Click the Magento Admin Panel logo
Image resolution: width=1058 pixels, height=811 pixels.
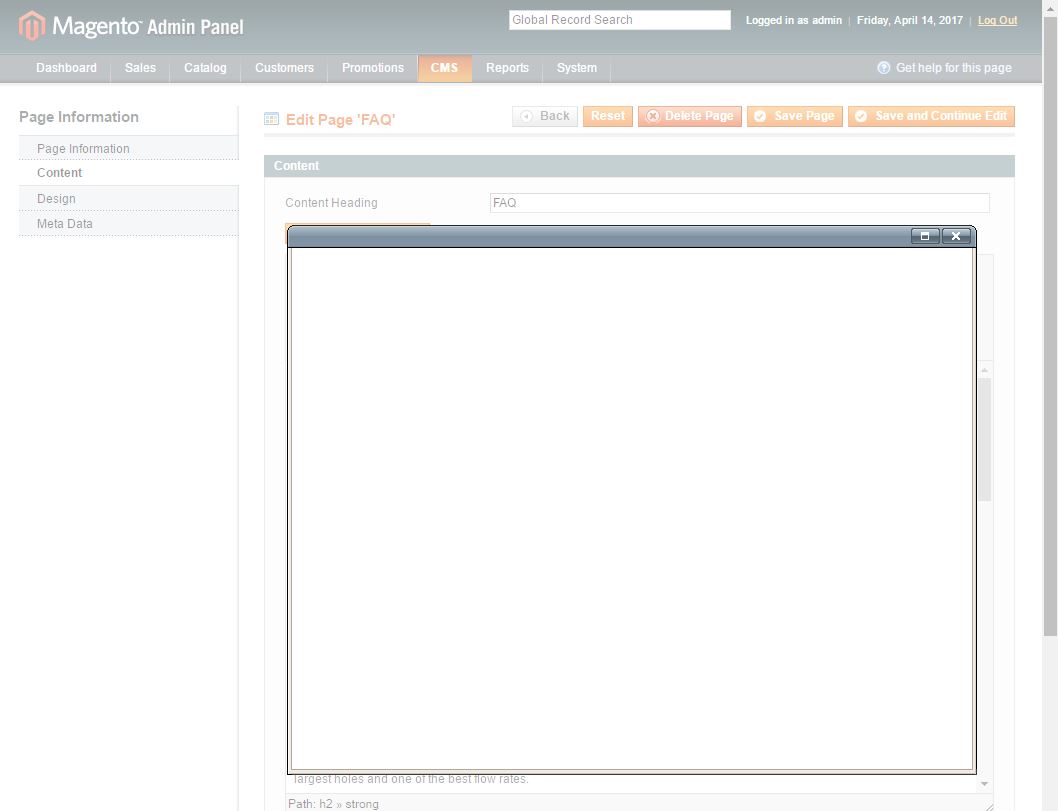coord(130,26)
